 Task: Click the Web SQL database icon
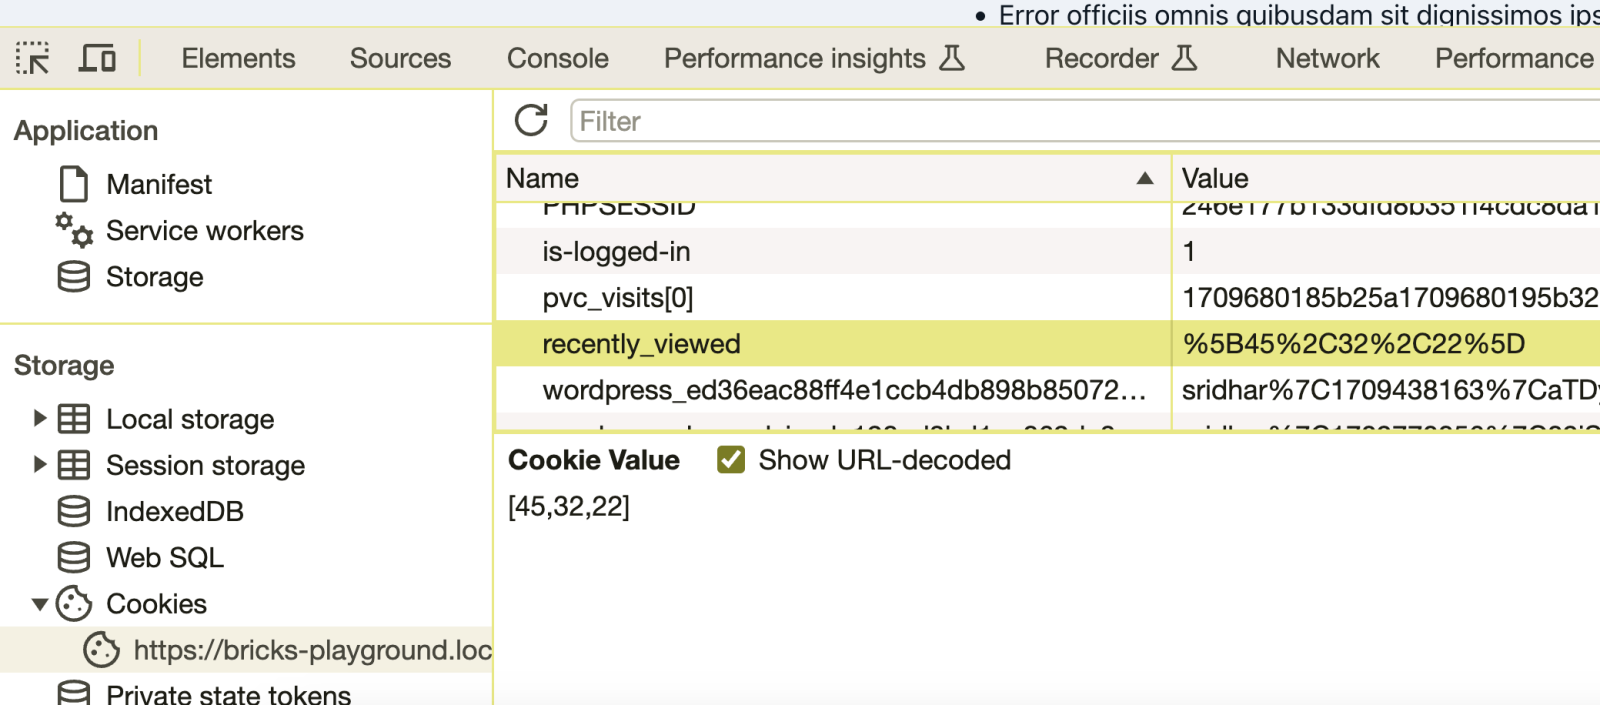pyautogui.click(x=73, y=557)
